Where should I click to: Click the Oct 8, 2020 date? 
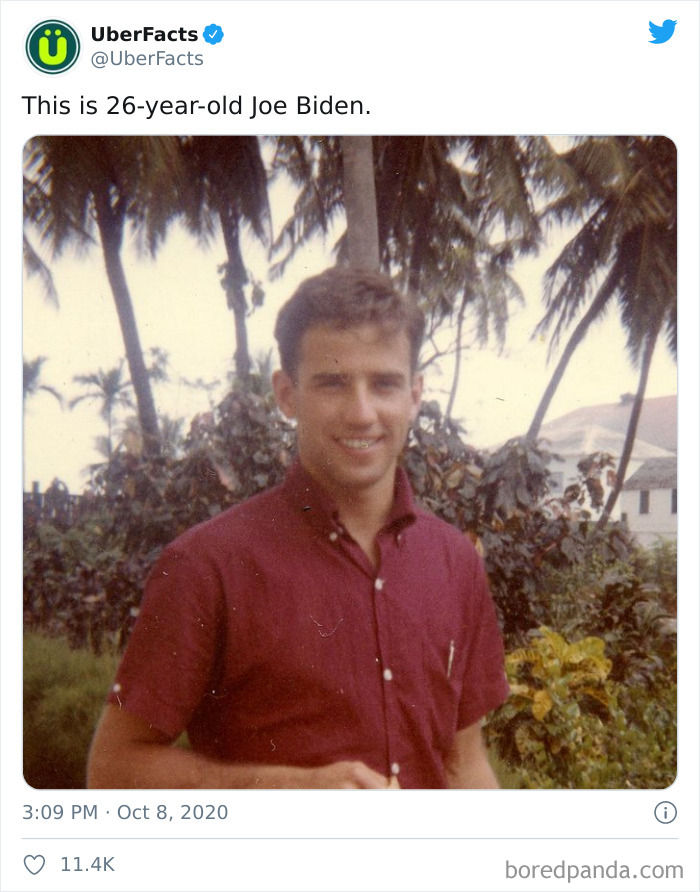coord(172,812)
